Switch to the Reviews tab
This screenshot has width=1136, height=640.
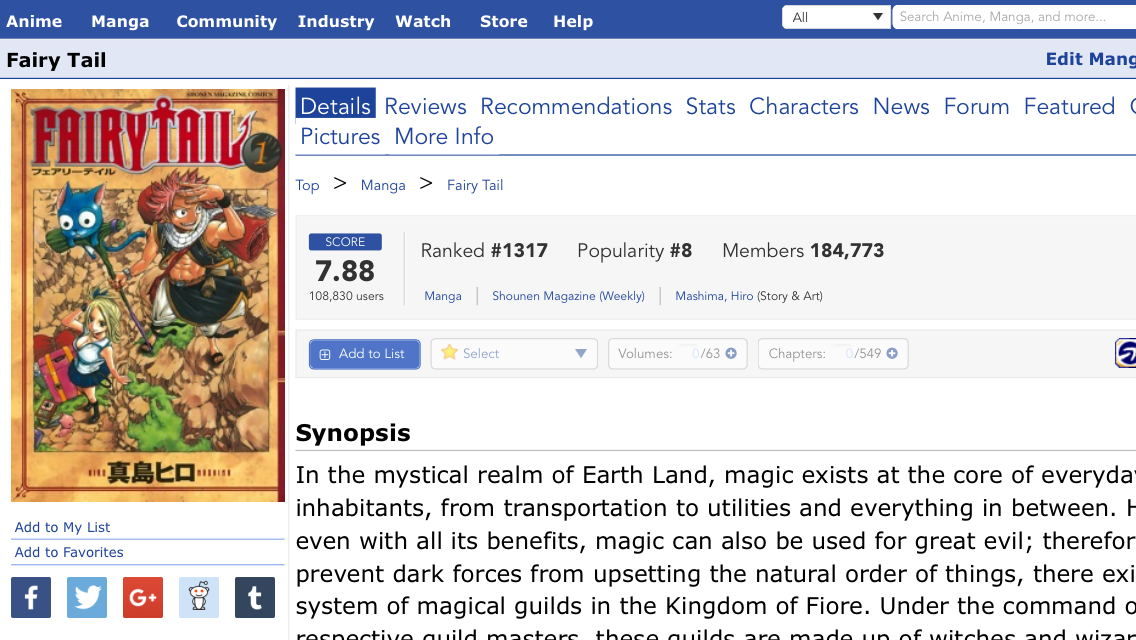[425, 107]
